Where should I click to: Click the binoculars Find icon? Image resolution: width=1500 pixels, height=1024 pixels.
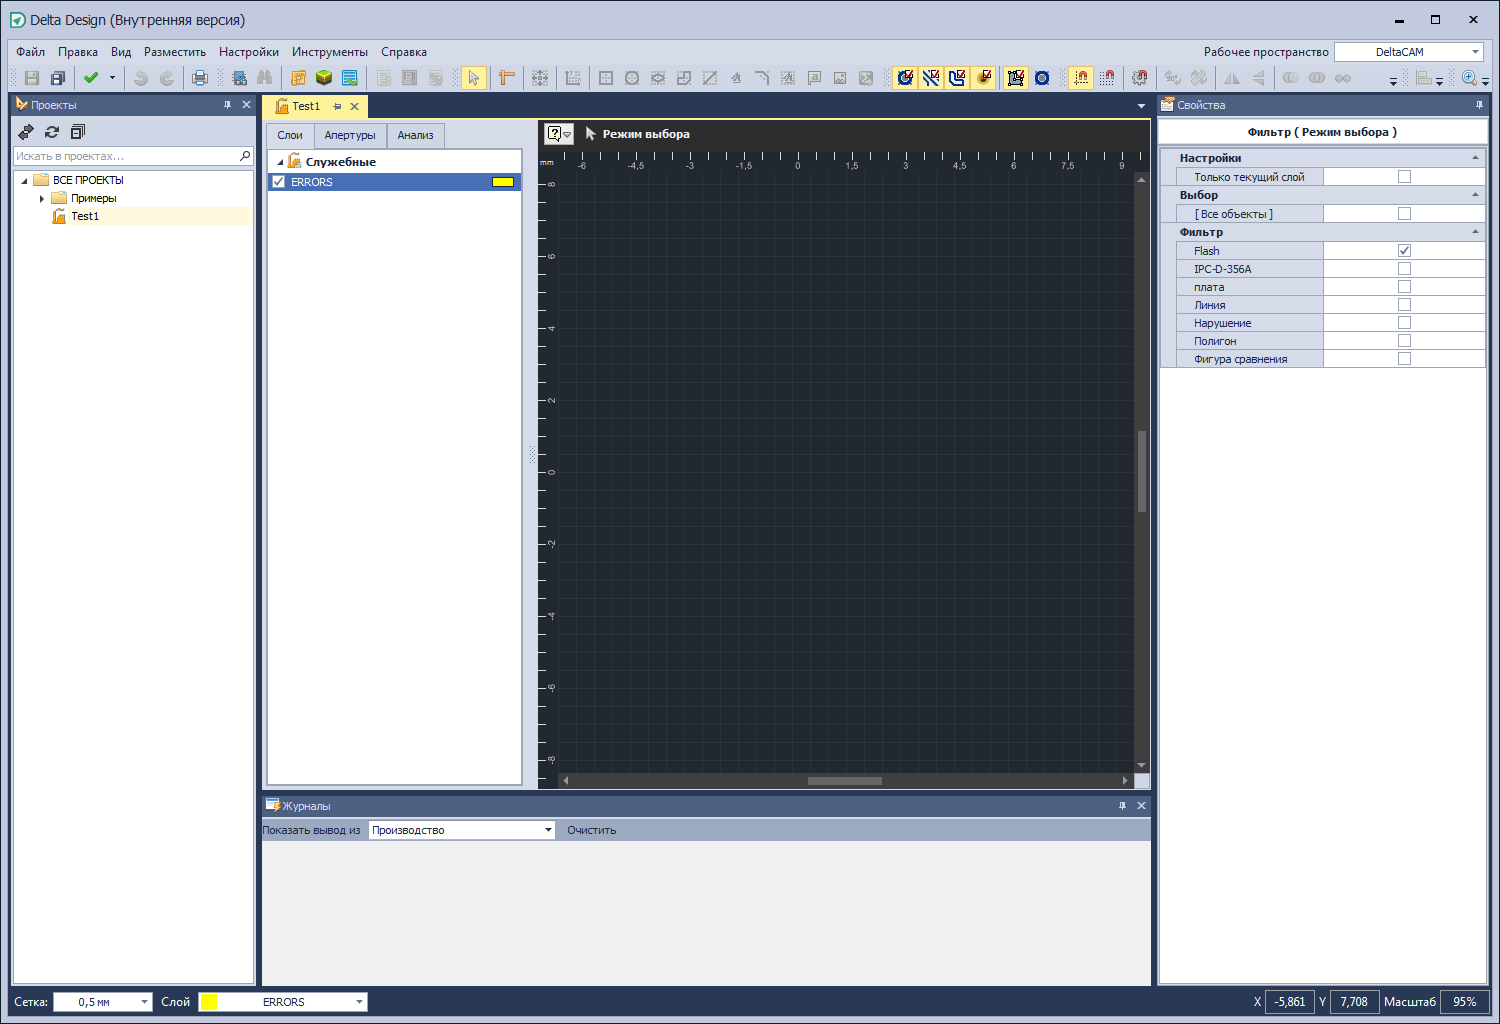(x=265, y=78)
